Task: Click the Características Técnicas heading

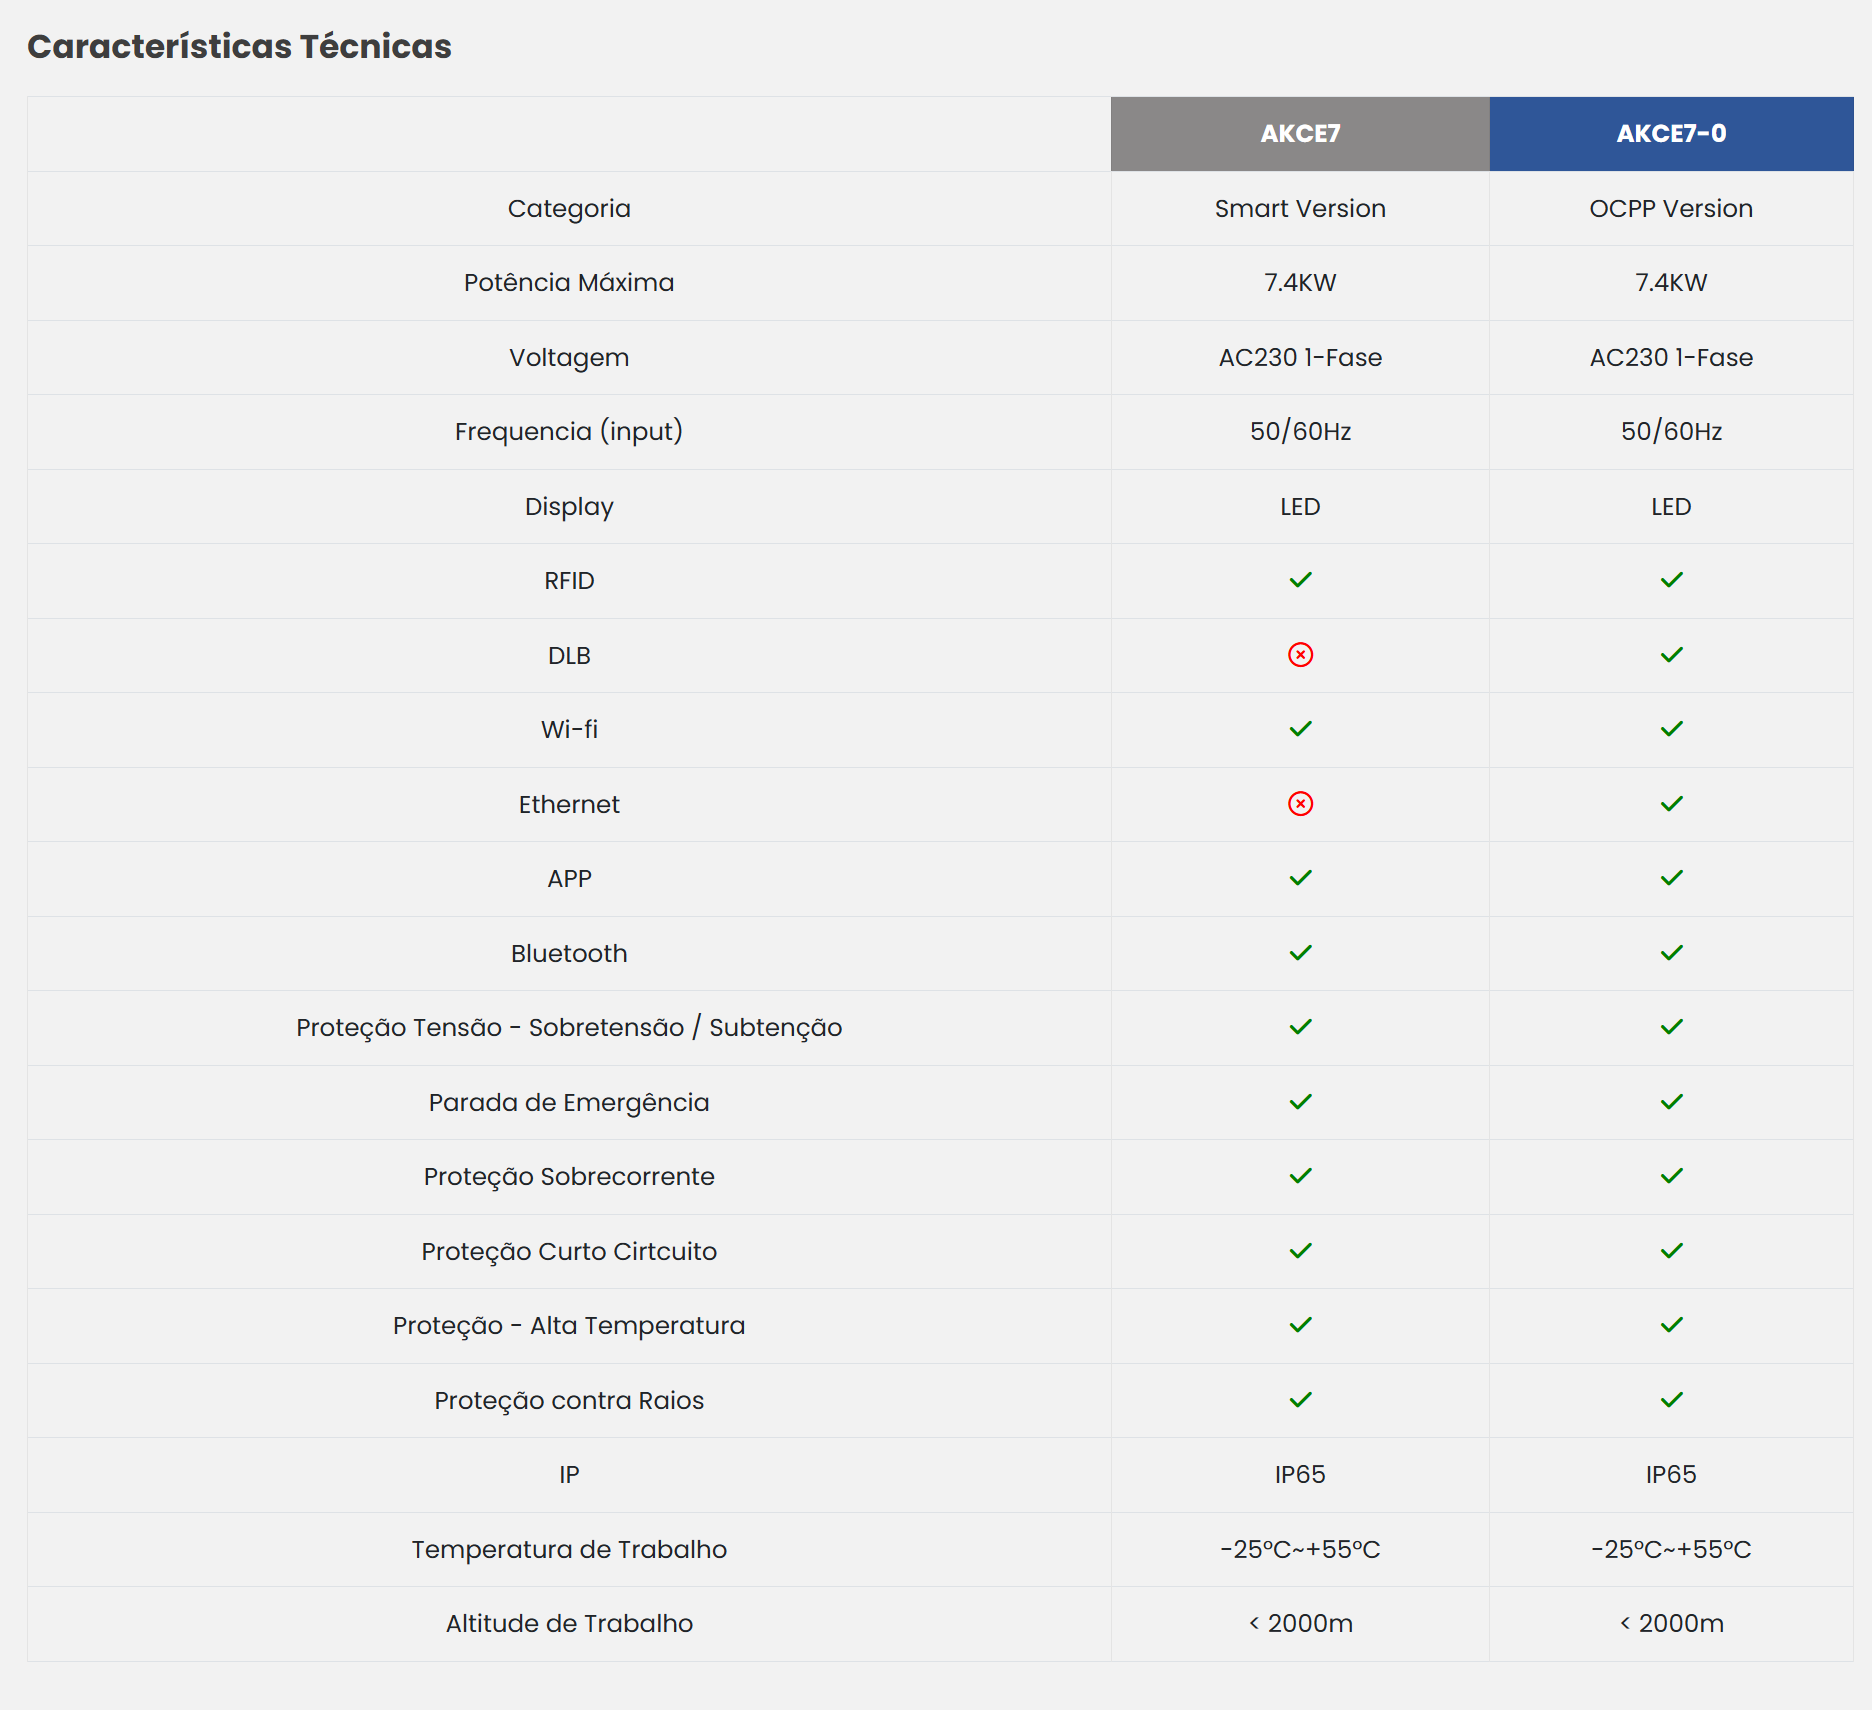Action: [239, 47]
